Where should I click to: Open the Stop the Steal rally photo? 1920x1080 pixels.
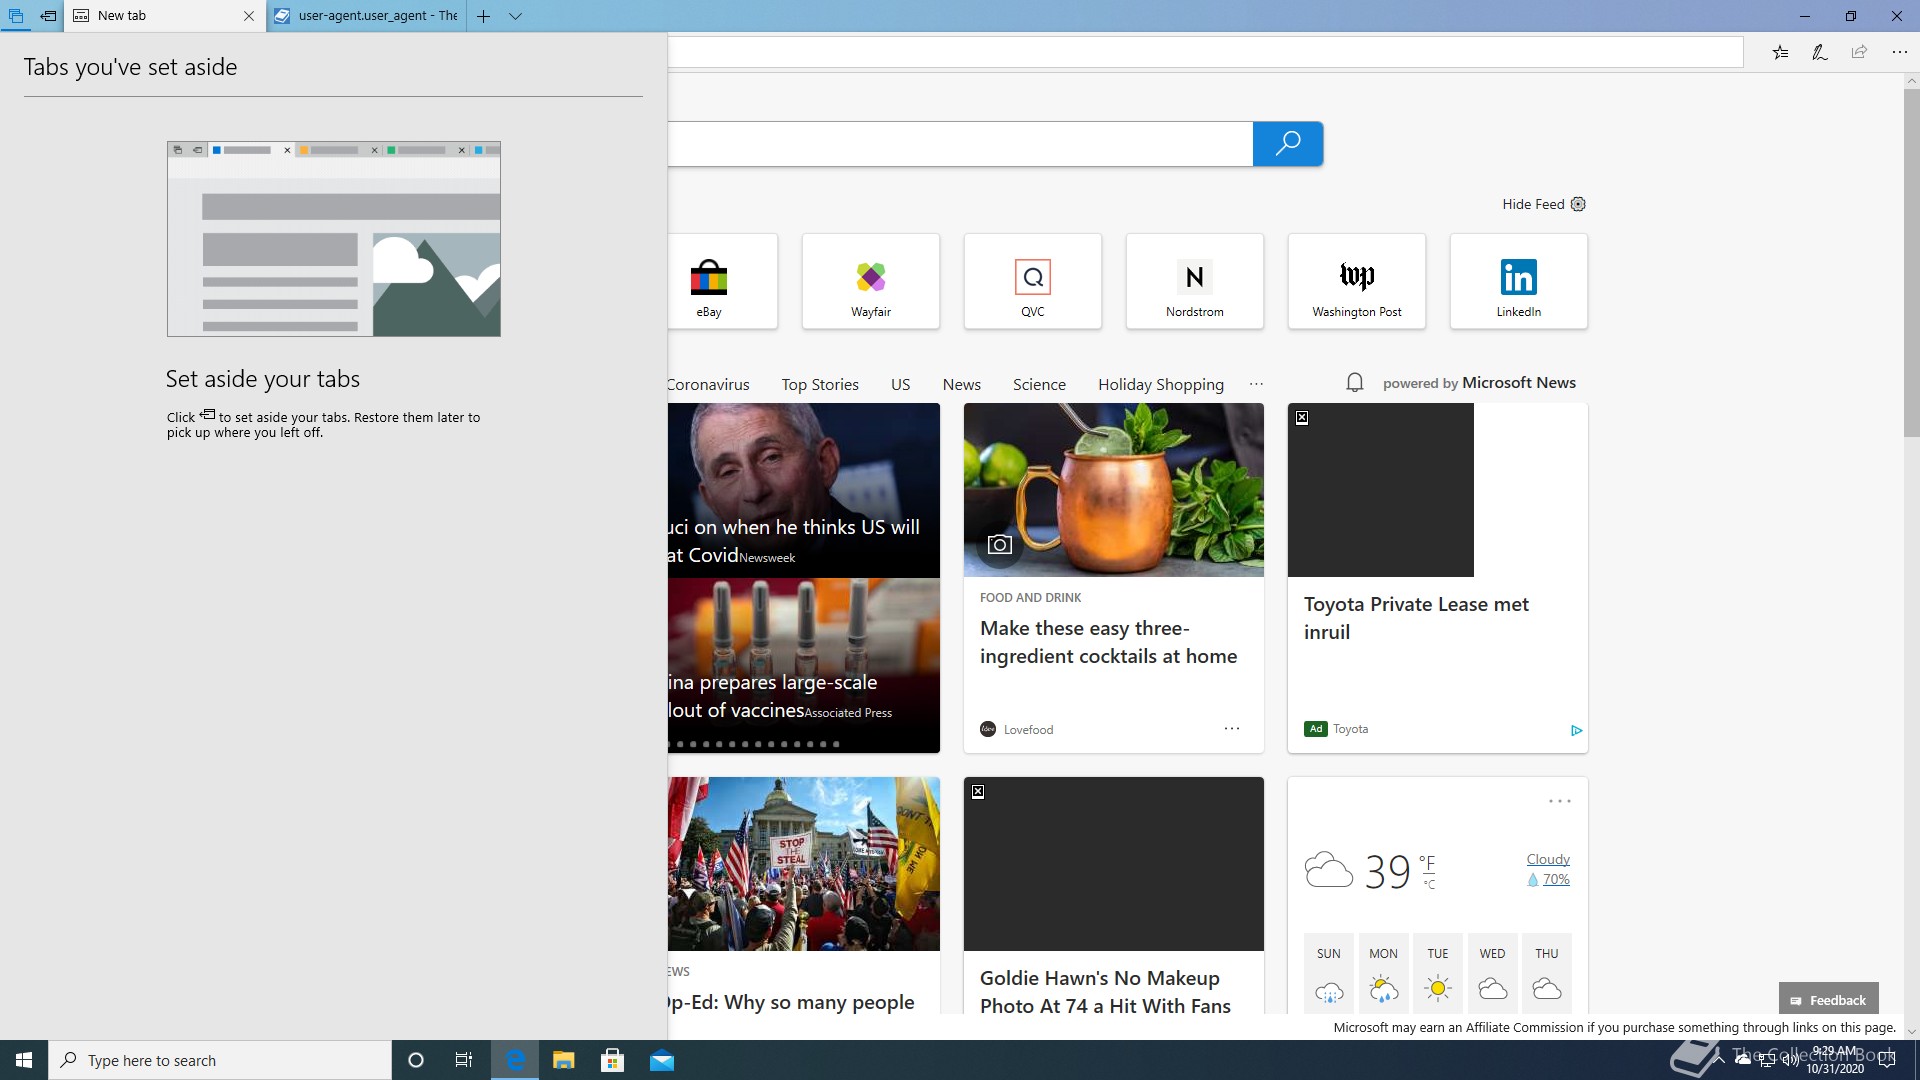pos(804,864)
